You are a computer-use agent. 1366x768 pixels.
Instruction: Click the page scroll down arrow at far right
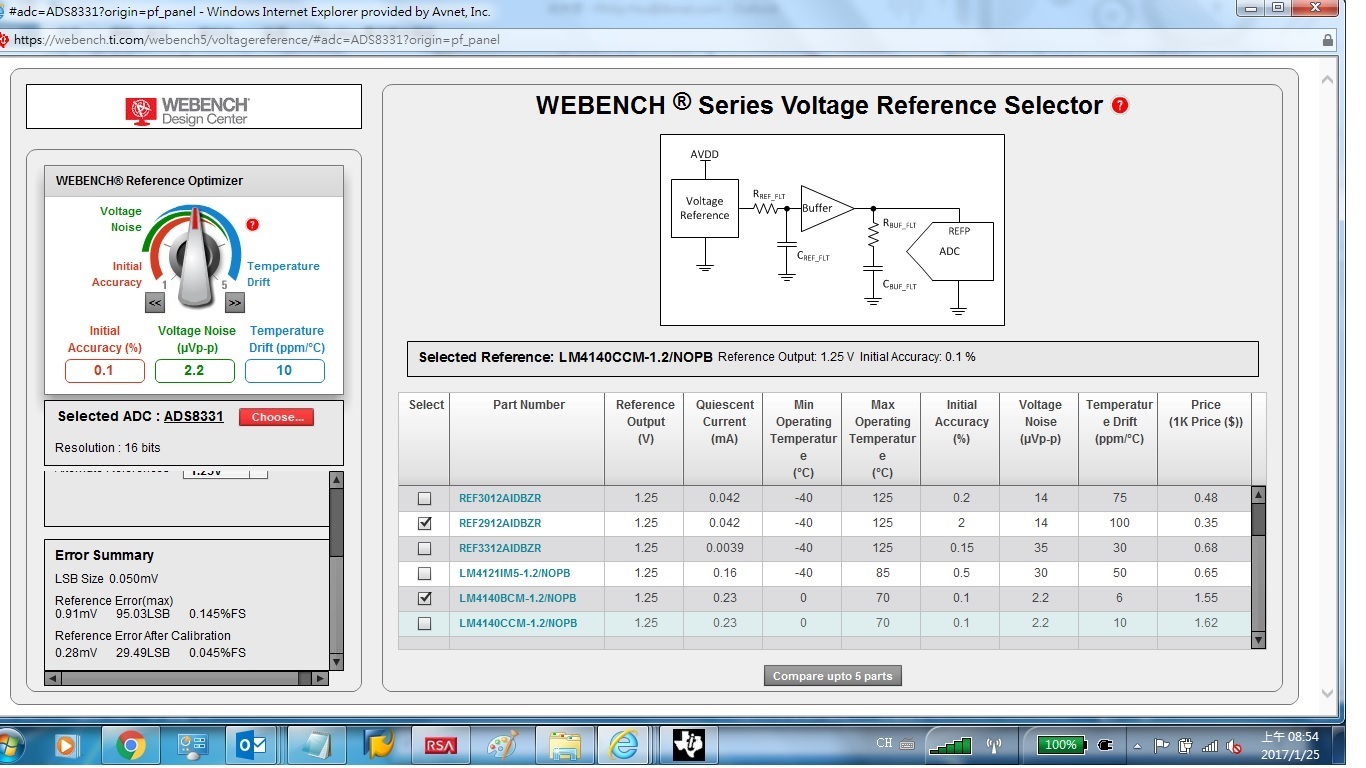1327,692
